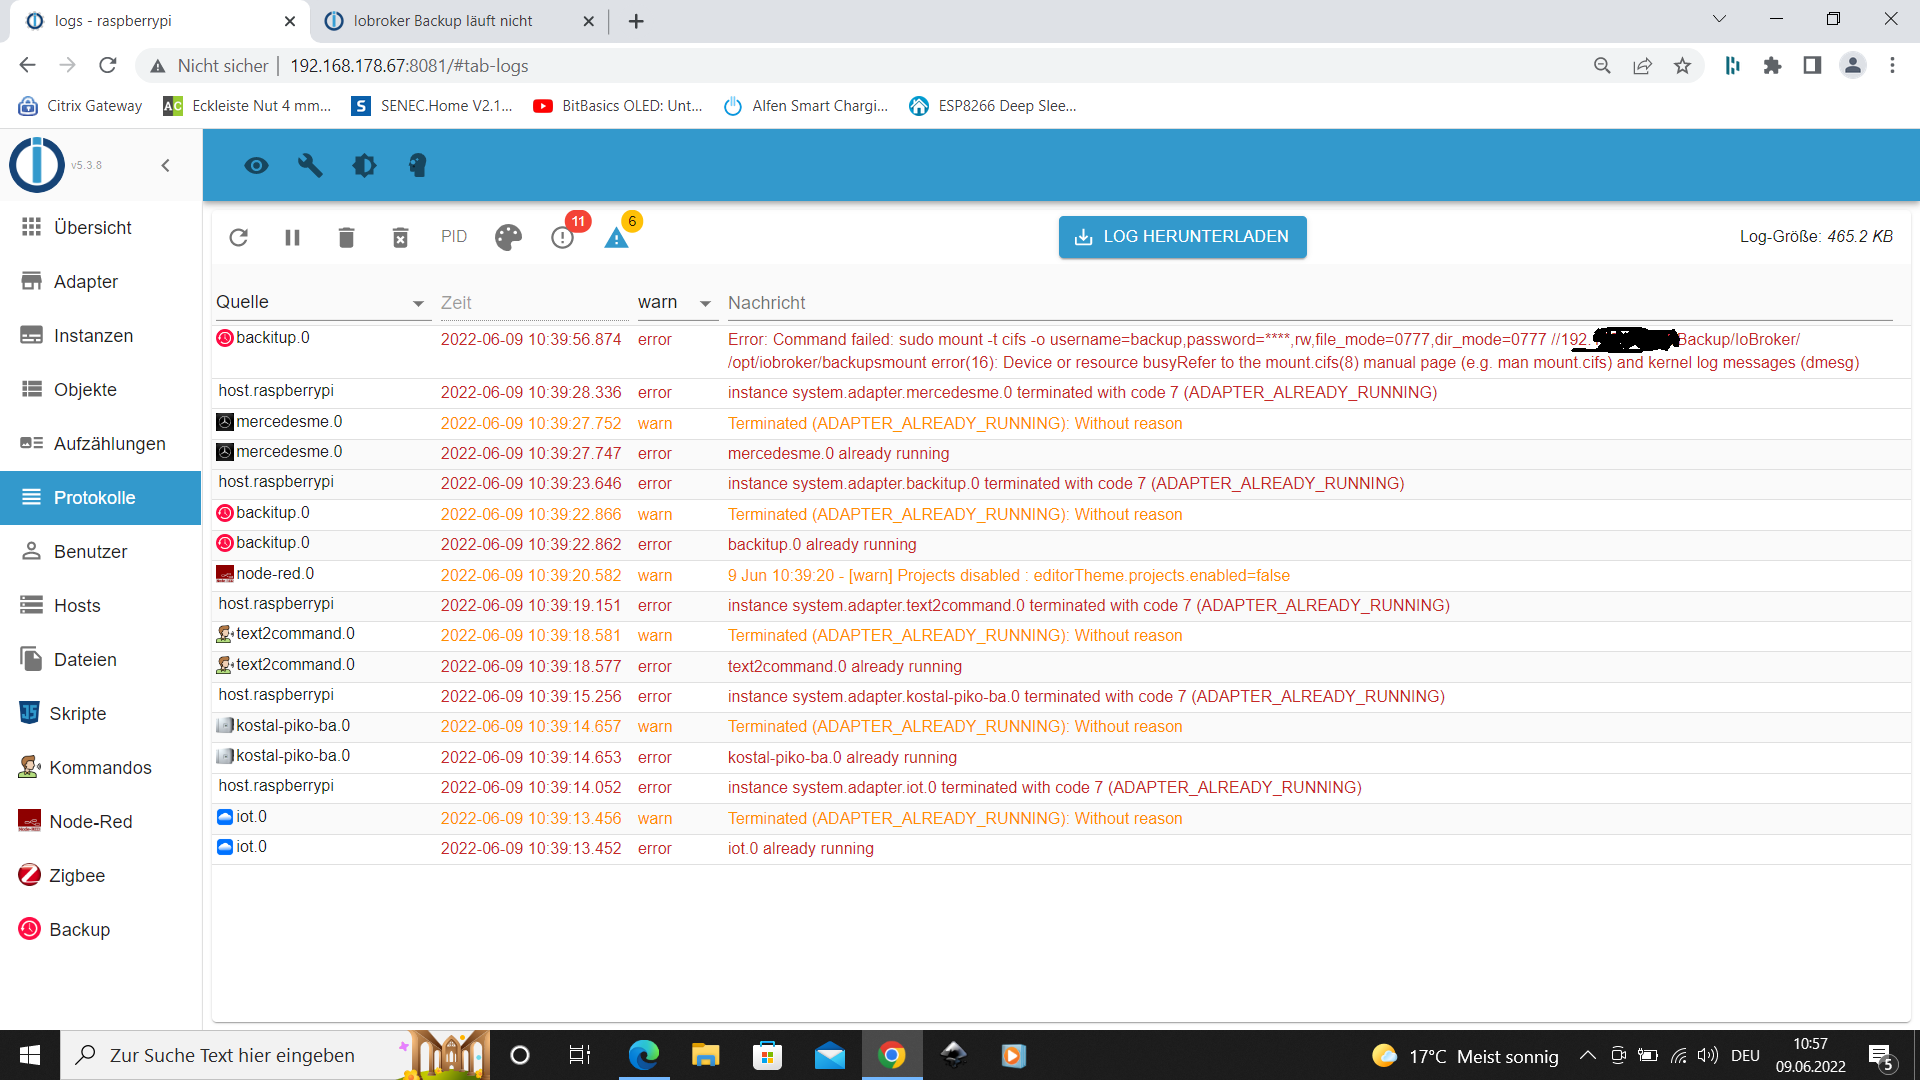
Task: Collapse the left sidebar chevron
Action: pos(166,166)
